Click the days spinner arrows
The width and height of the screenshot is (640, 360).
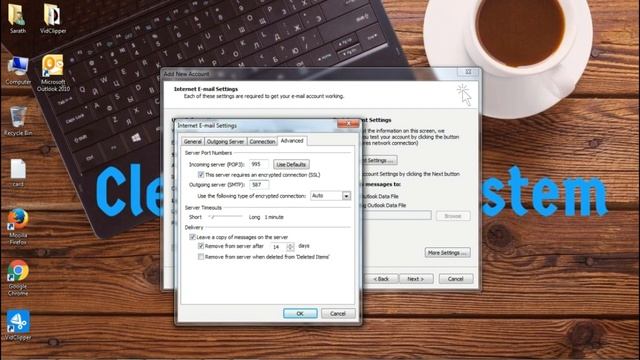[290, 247]
